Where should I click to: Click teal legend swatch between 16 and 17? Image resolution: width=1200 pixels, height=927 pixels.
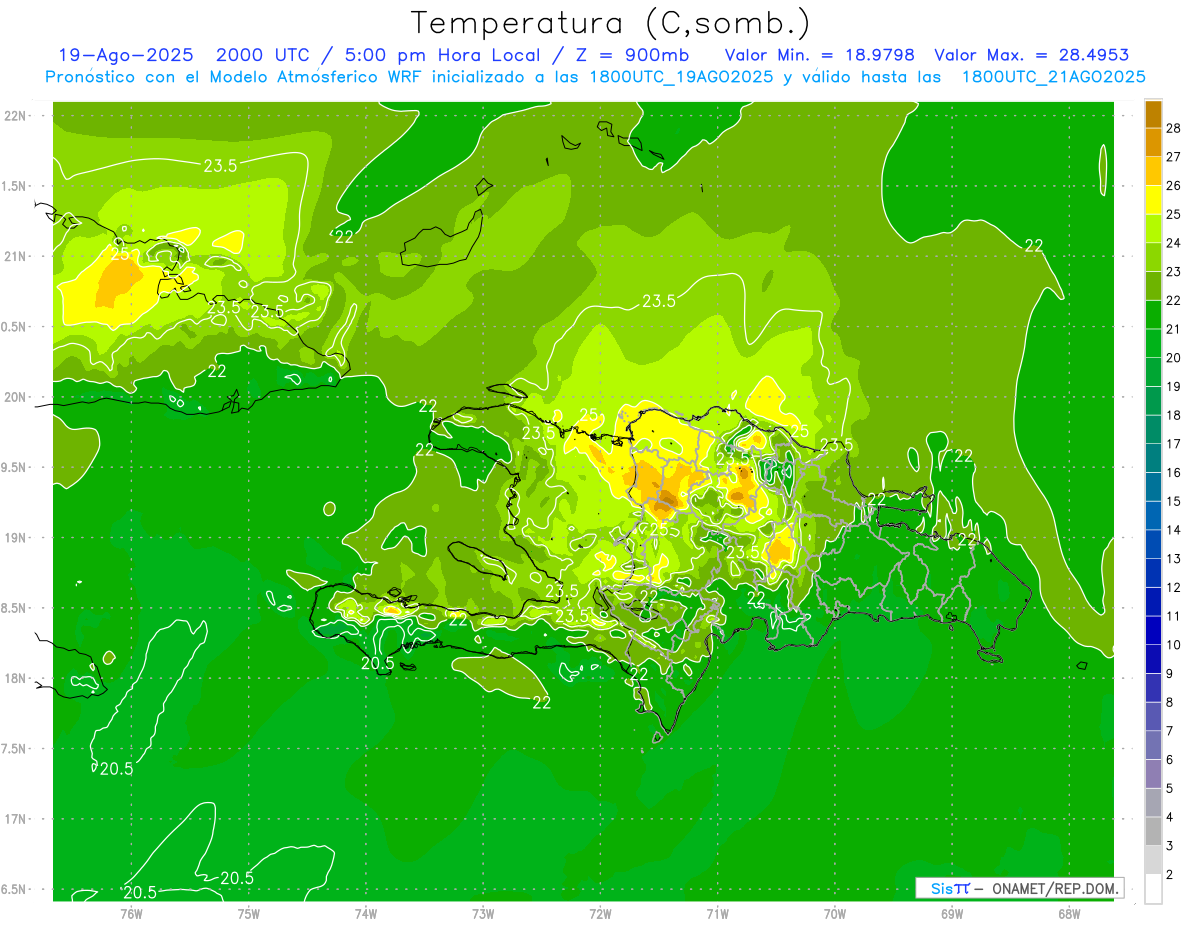pyautogui.click(x=1153, y=458)
